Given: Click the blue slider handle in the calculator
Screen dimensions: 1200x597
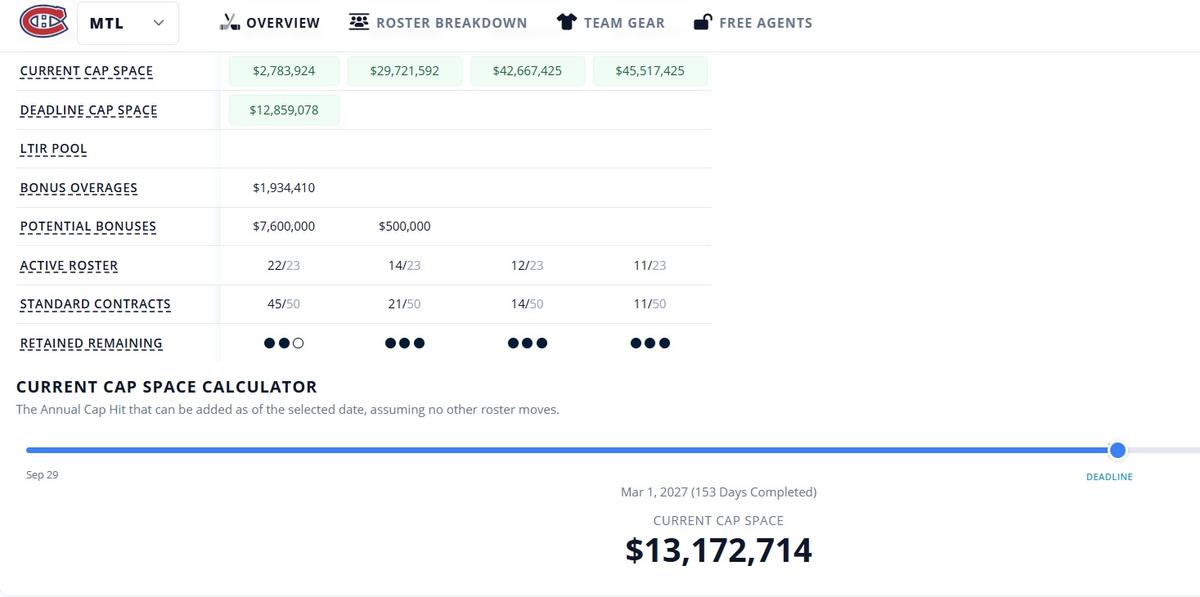Looking at the screenshot, I should pyautogui.click(x=1118, y=450).
